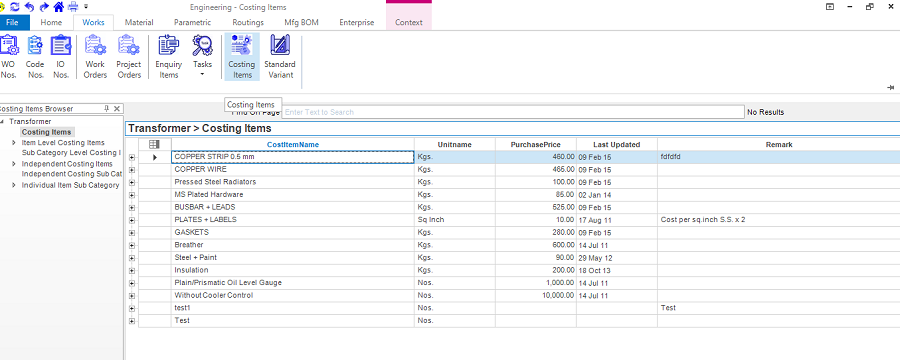The image size is (900, 360).
Task: Switch to the Context ribbon tab
Action: point(409,23)
